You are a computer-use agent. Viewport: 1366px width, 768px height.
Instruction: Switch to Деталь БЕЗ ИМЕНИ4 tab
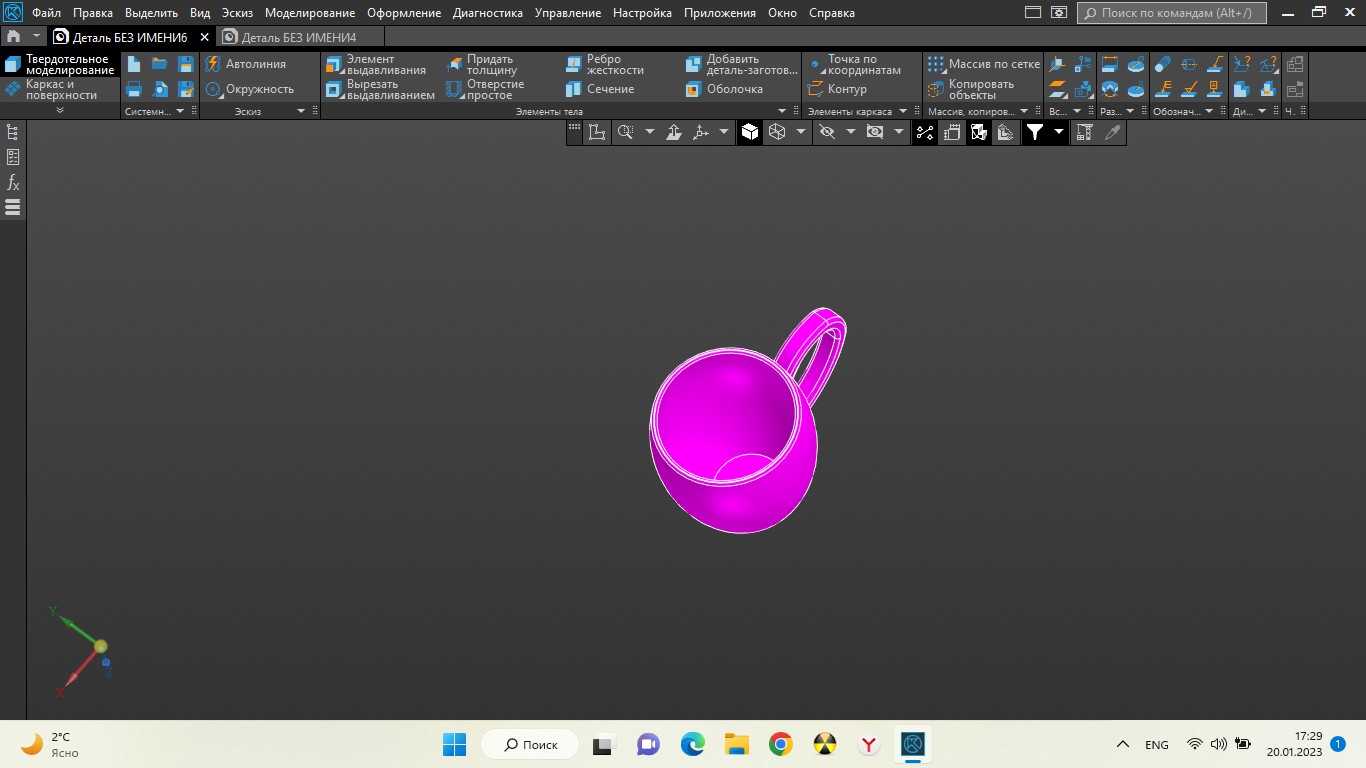point(298,37)
